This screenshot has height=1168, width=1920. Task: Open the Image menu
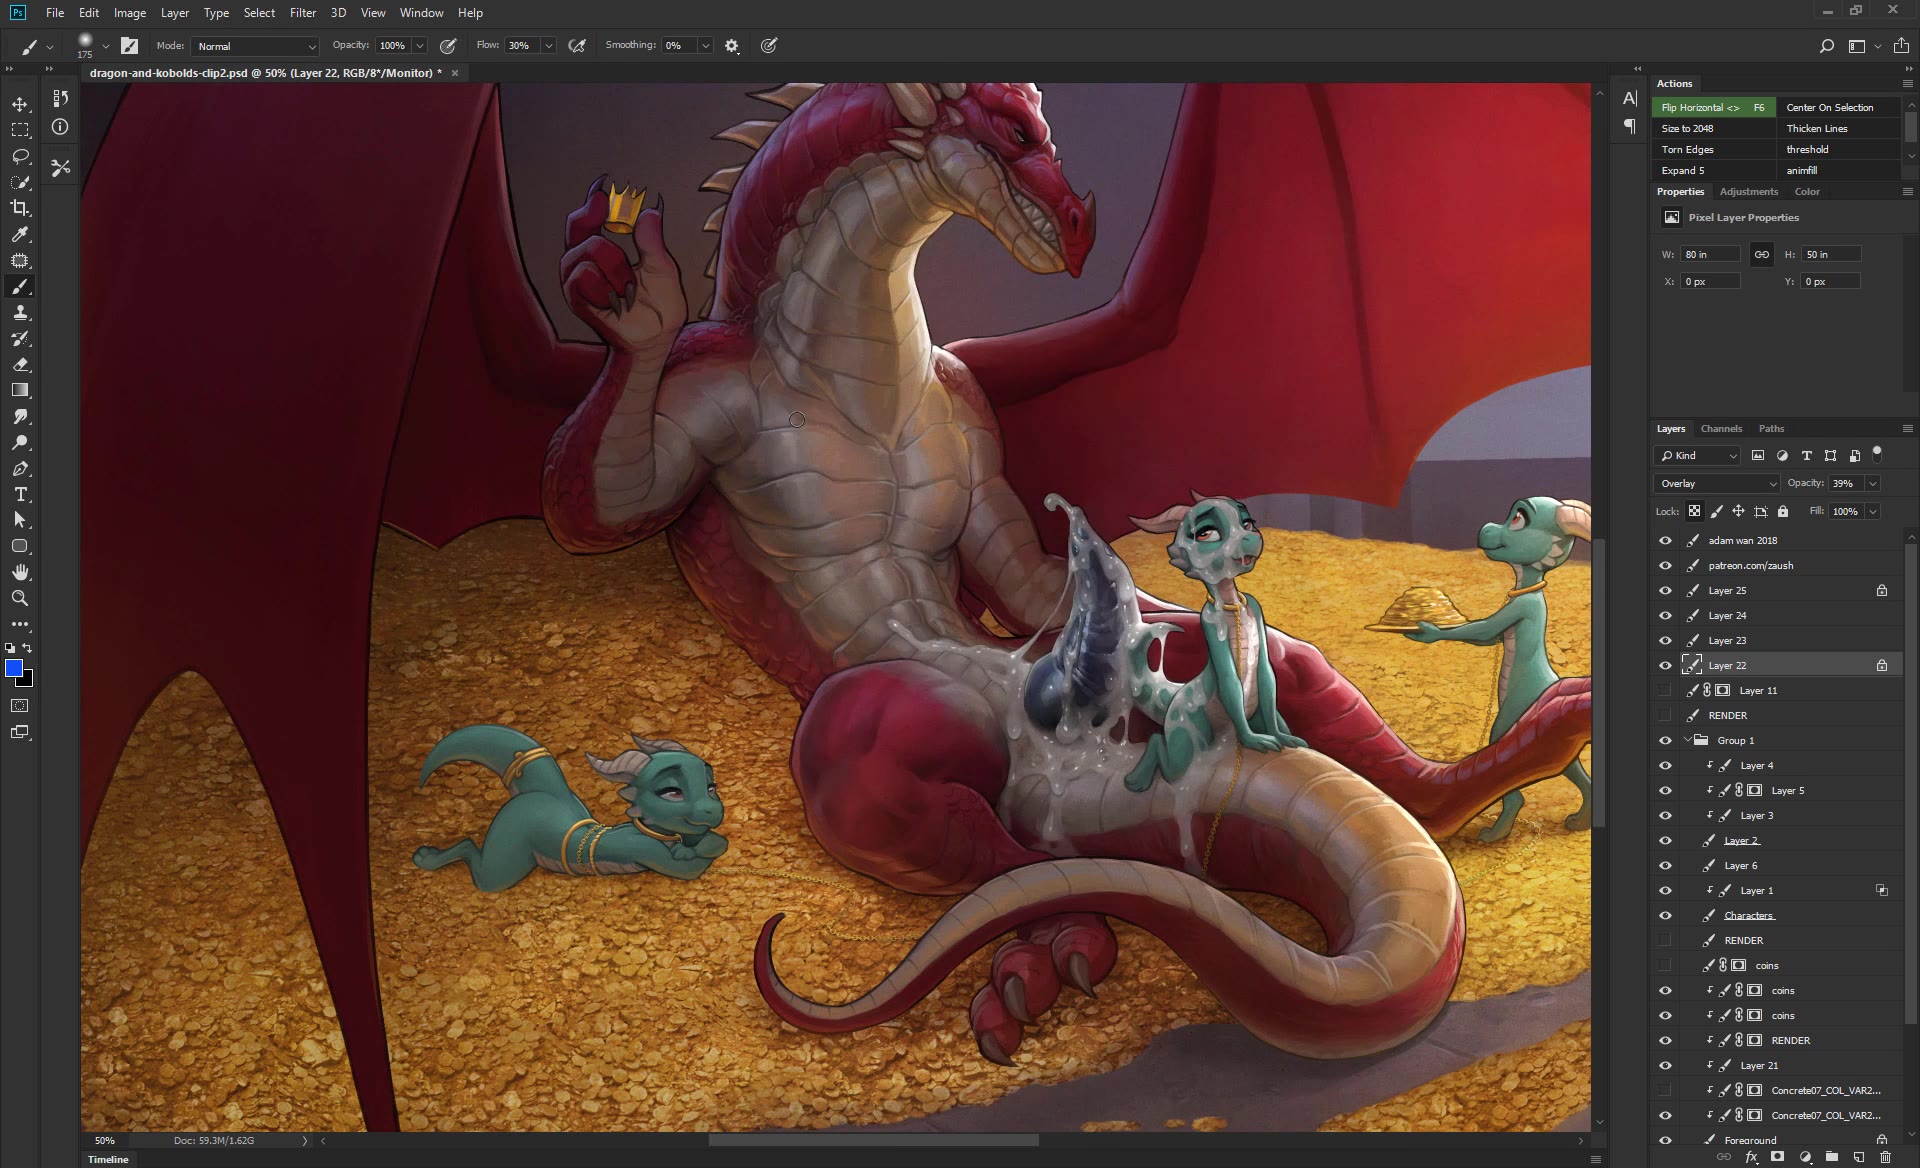pos(130,13)
